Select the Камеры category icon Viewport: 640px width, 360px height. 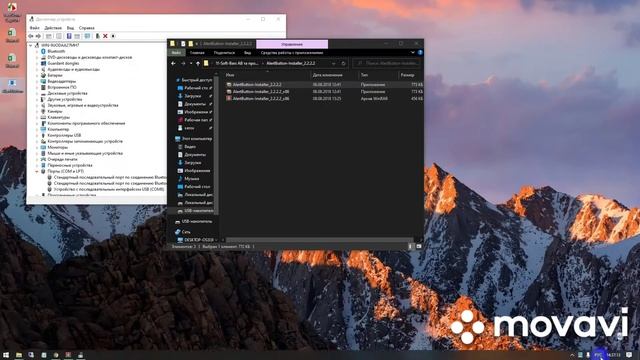(43, 111)
